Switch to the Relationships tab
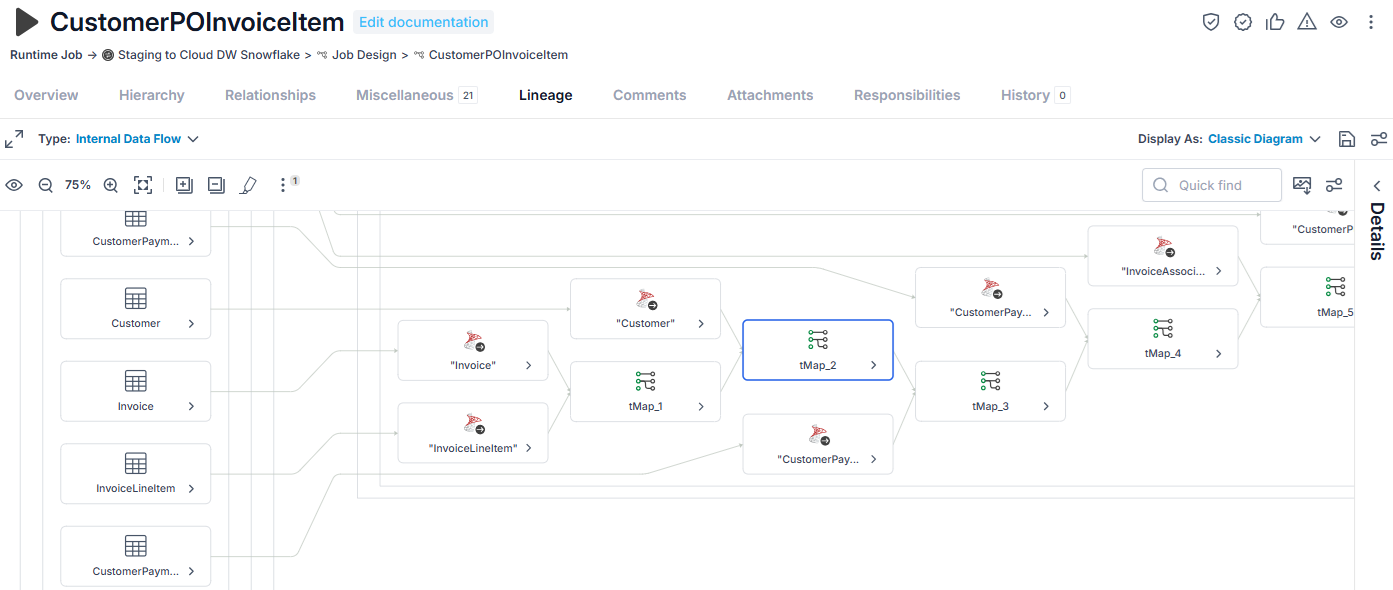1393x590 pixels. coord(270,95)
